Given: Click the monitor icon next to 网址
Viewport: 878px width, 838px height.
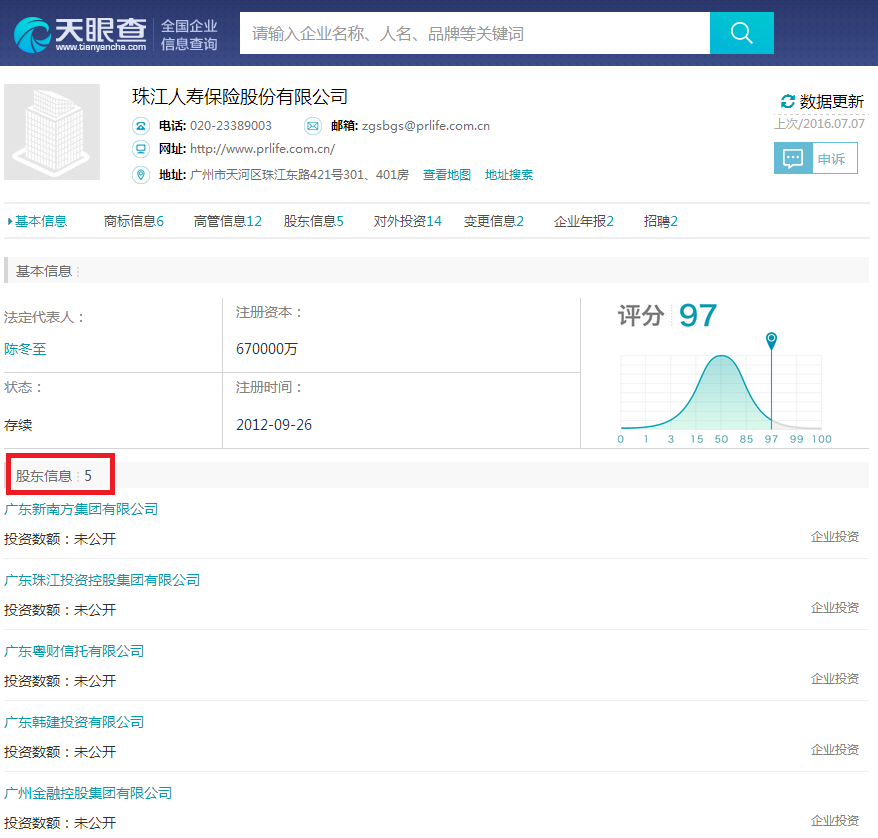Looking at the screenshot, I should (x=141, y=149).
